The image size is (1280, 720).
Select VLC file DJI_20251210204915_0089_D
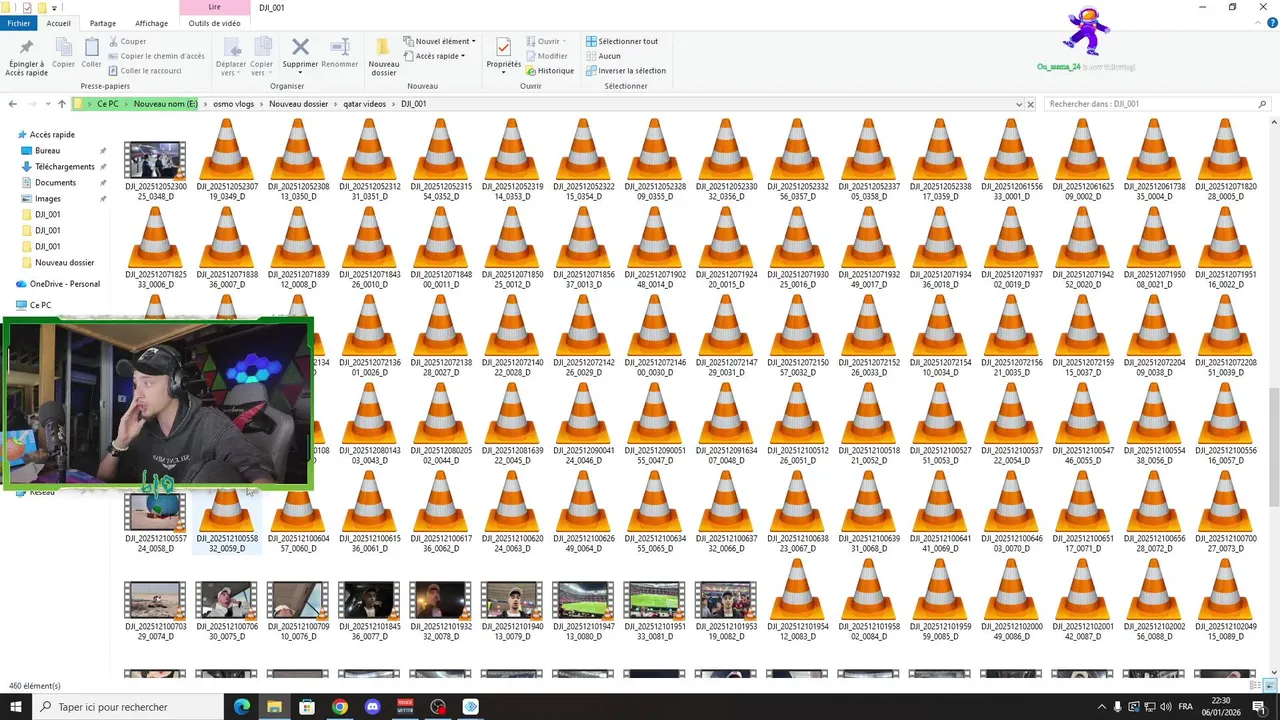tap(1226, 600)
